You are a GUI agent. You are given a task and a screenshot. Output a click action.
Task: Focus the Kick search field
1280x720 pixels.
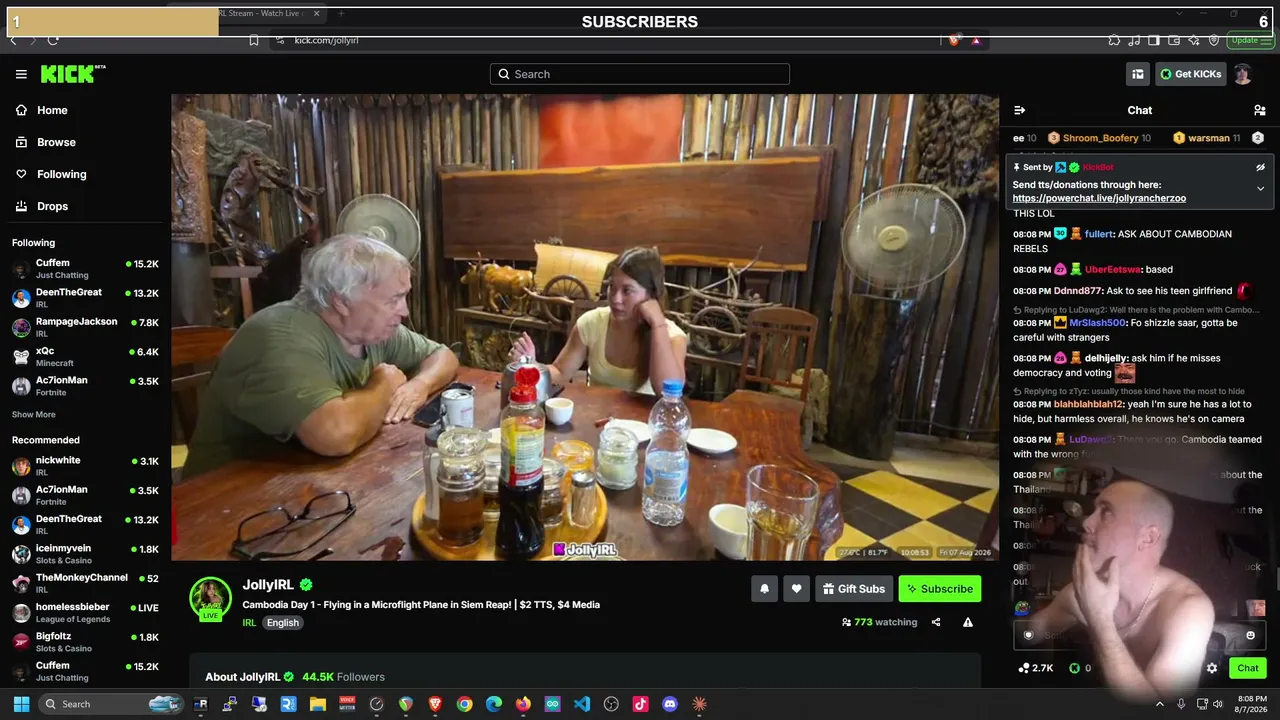[x=640, y=74]
